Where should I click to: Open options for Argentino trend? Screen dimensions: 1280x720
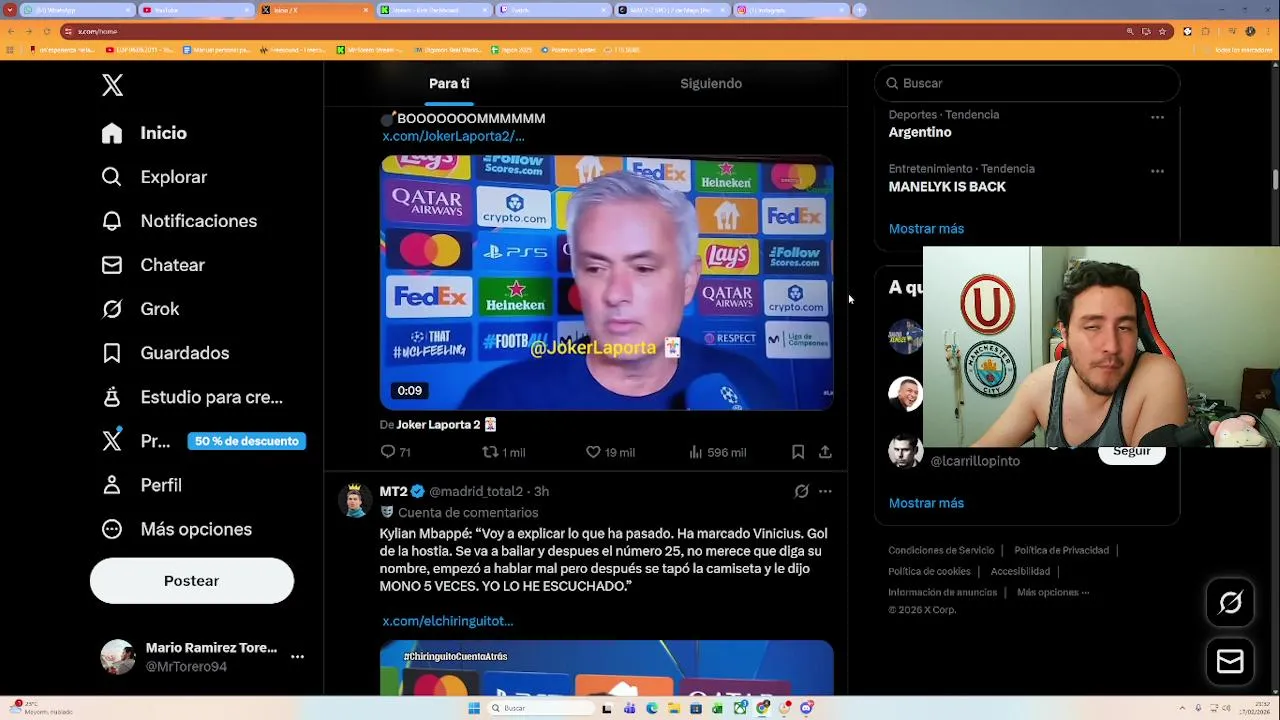1157,117
